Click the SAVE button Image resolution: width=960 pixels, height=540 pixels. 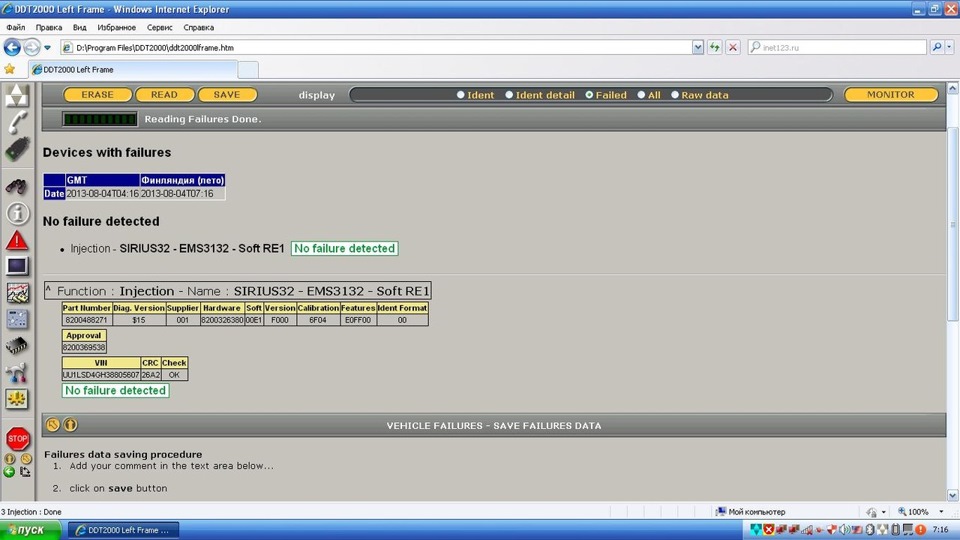click(x=227, y=95)
